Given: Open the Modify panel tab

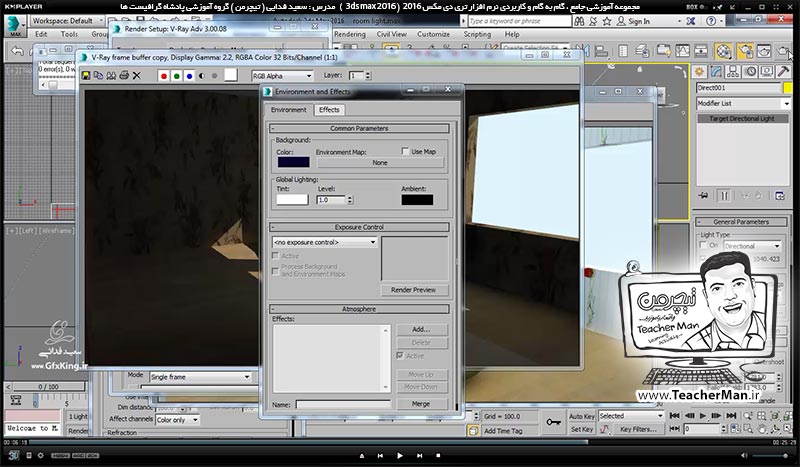Looking at the screenshot, I should [x=716, y=72].
